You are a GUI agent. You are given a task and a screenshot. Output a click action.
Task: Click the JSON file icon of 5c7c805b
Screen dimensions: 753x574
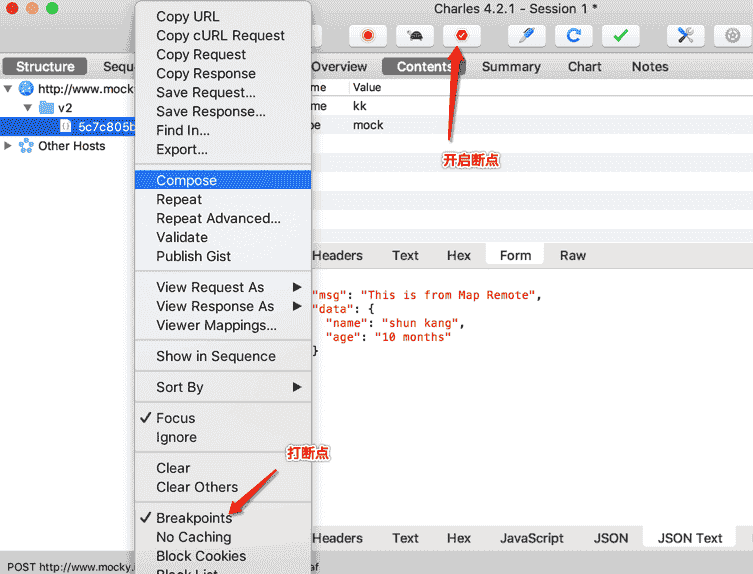66,126
